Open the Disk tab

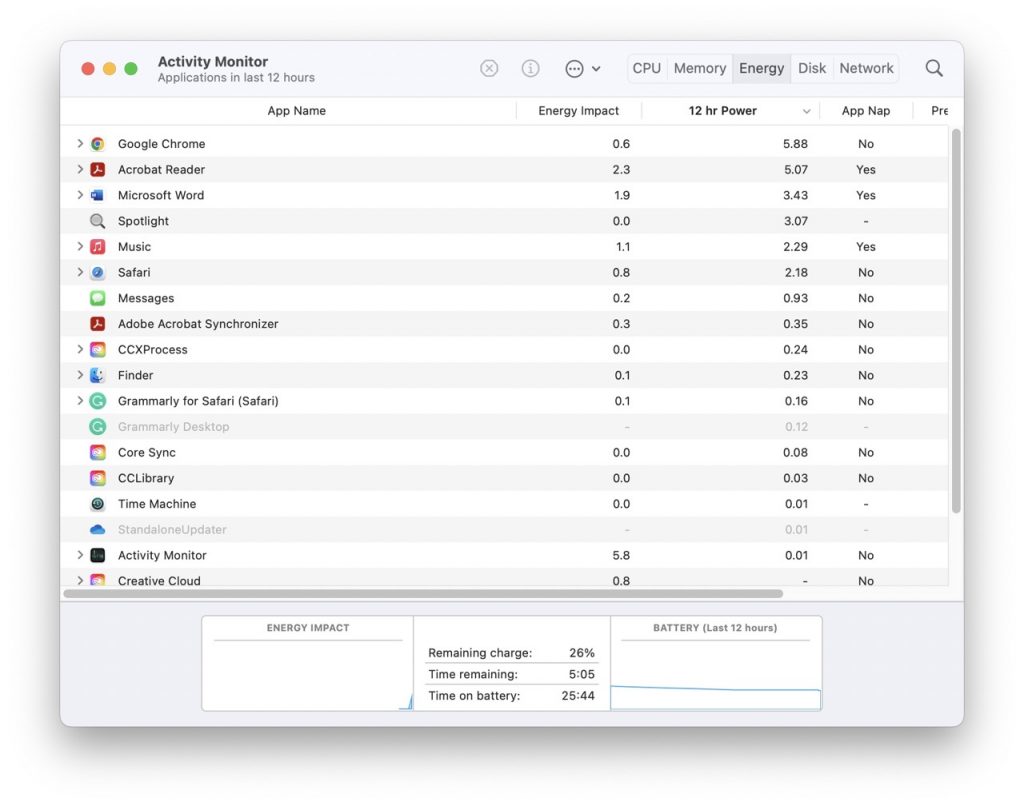coord(812,68)
